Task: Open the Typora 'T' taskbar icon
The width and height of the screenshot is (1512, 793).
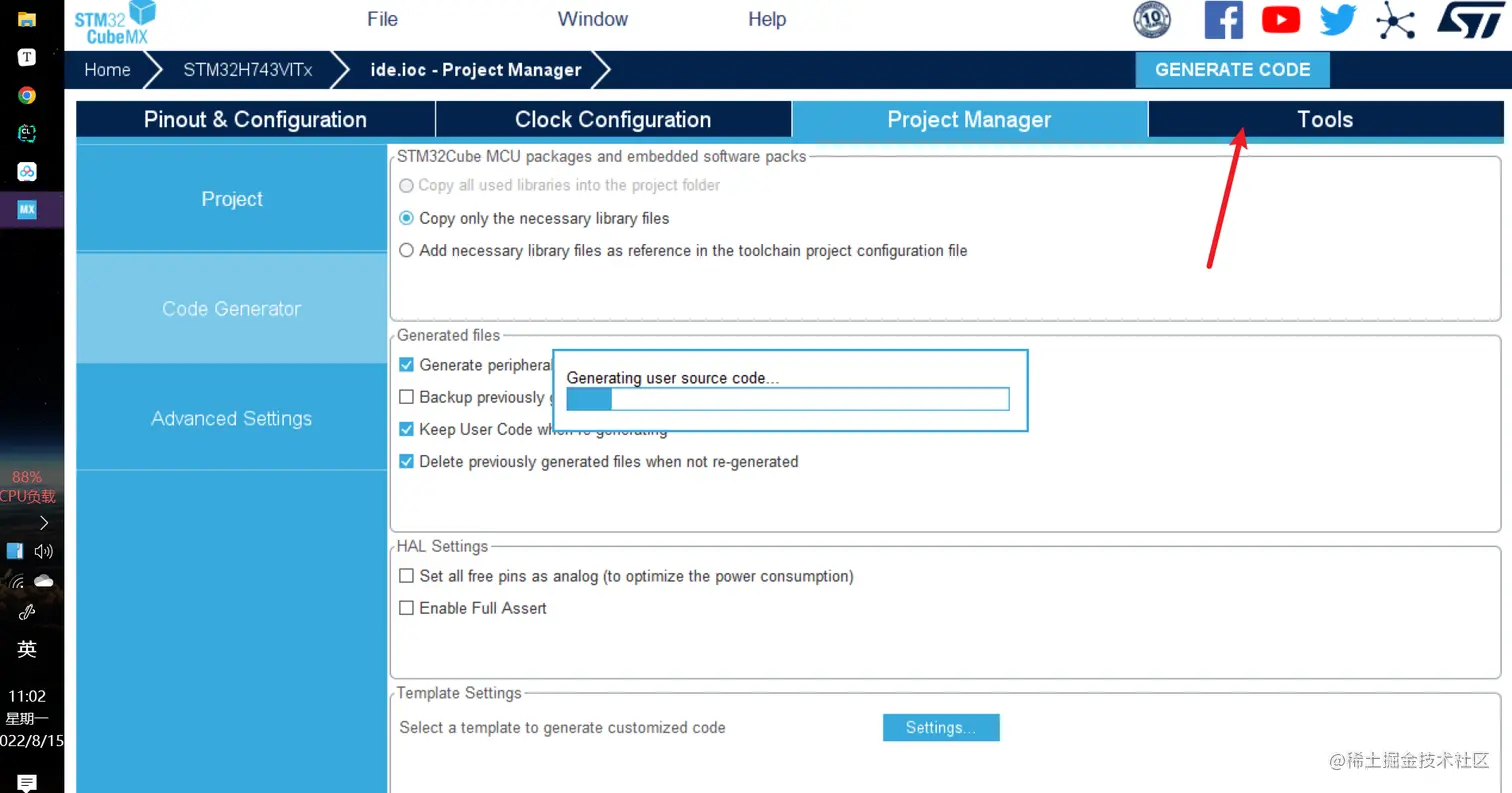Action: (27, 58)
